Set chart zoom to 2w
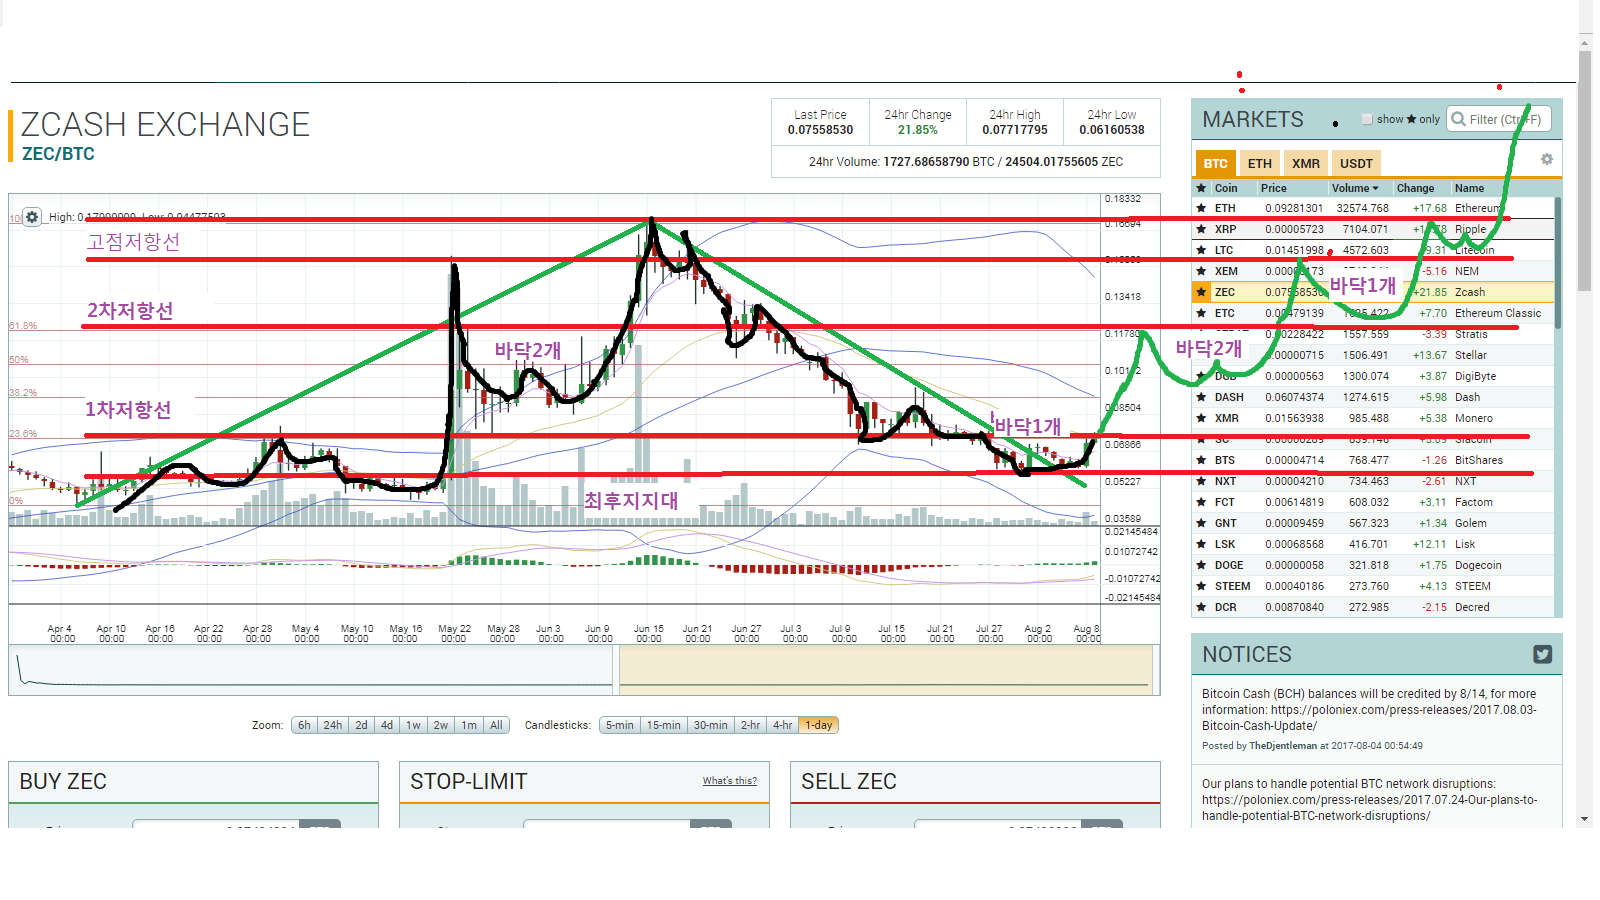Image resolution: width=1600 pixels, height=900 pixels. tap(441, 725)
